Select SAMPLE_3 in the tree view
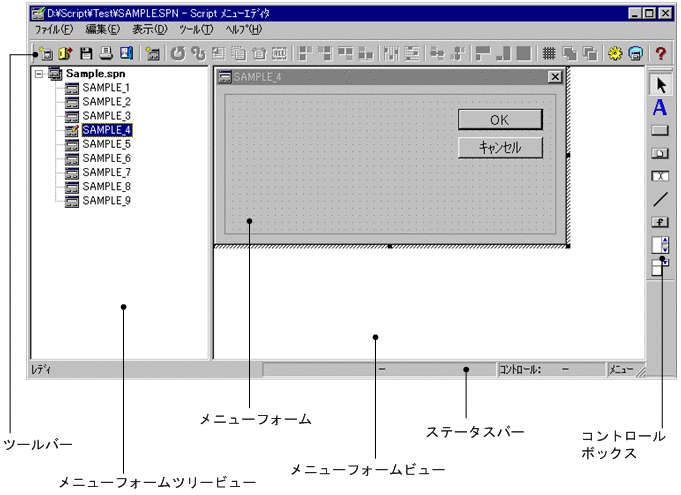The width and height of the screenshot is (681, 495). [x=106, y=116]
